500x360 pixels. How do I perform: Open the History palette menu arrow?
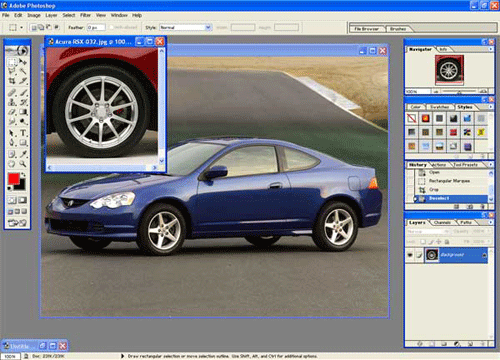490,165
